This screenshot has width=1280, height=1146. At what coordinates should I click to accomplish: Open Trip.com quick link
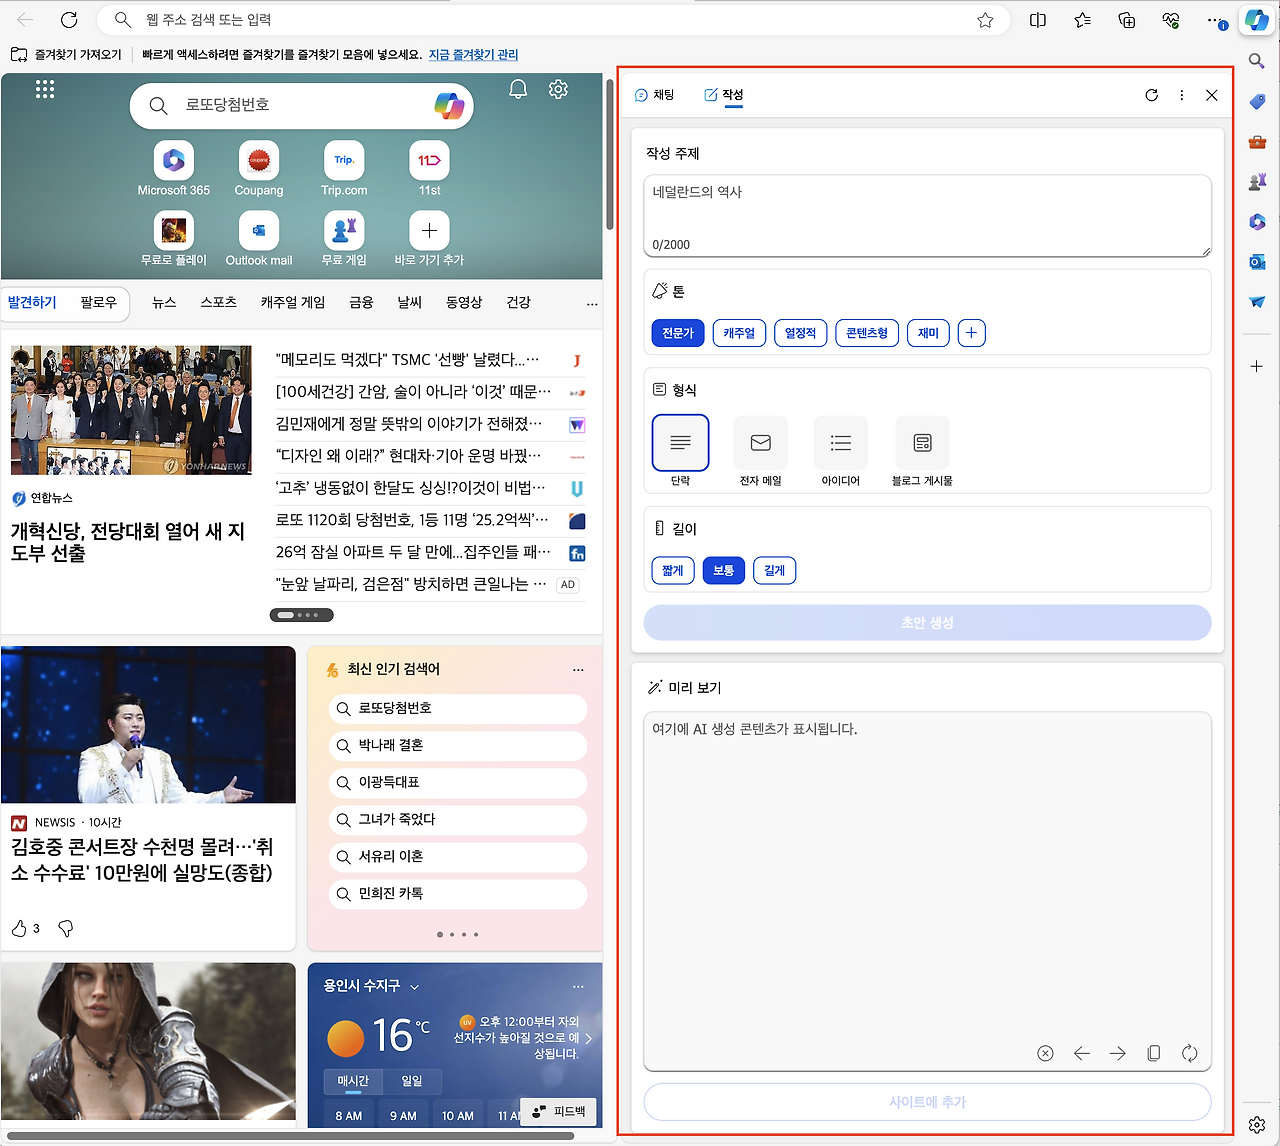[x=344, y=168]
